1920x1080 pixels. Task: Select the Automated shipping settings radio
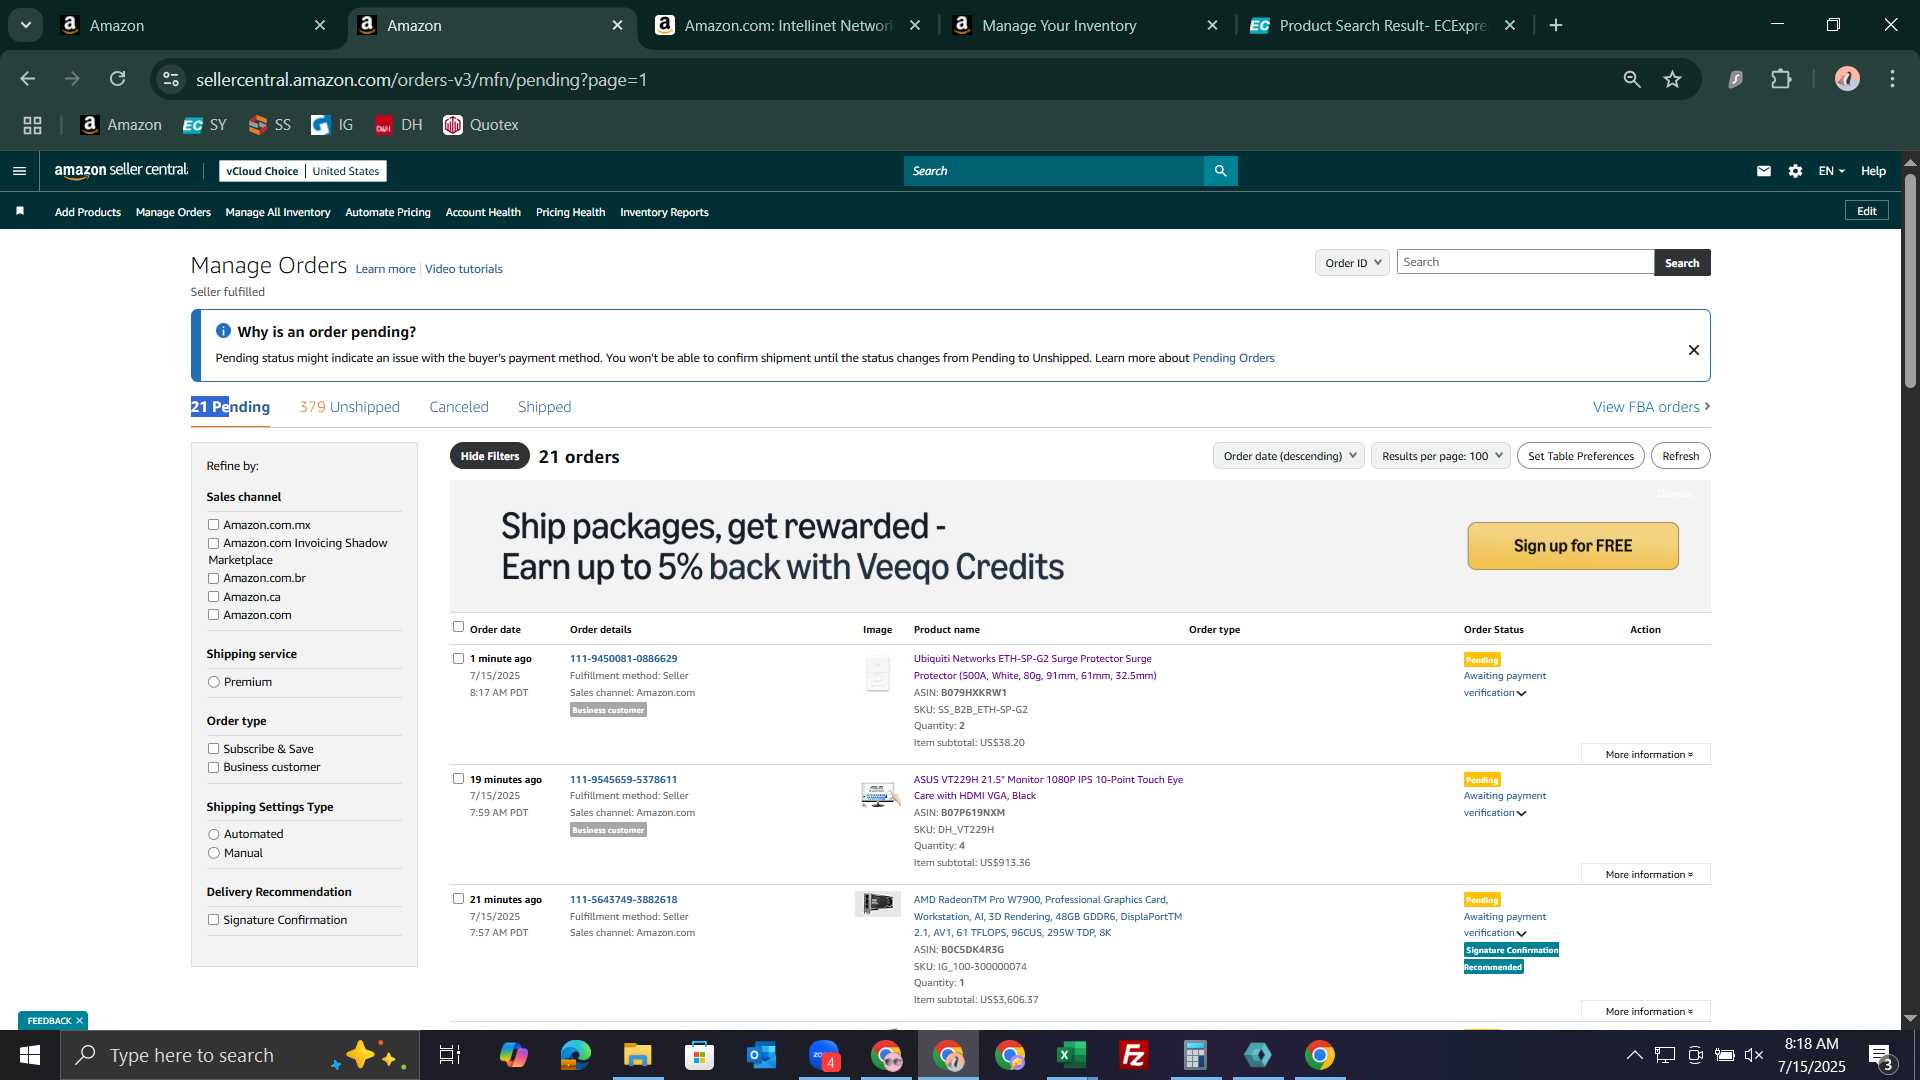point(213,834)
